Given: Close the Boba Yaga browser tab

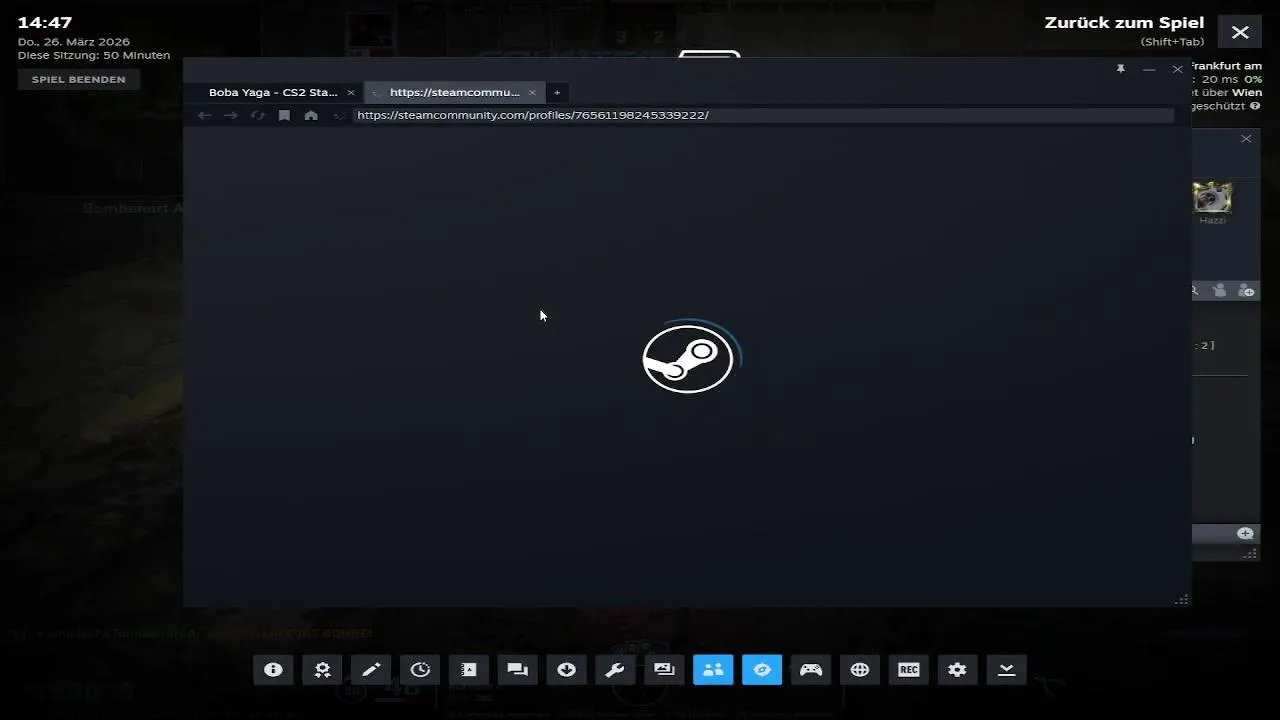Looking at the screenshot, I should click(351, 92).
